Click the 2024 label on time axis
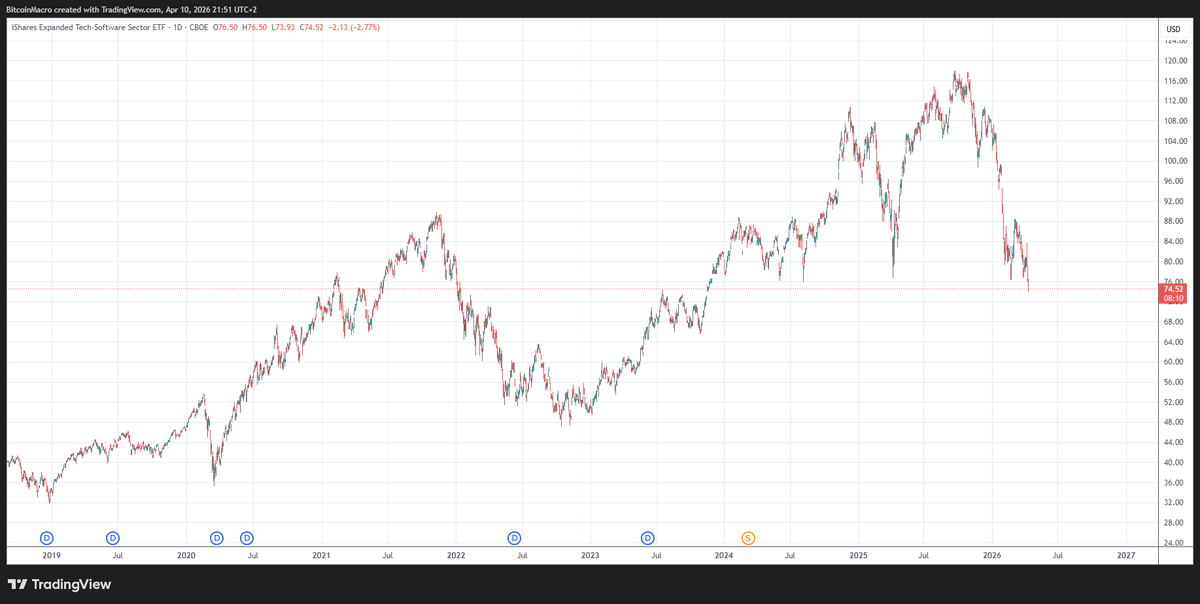The image size is (1200, 604). (724, 554)
